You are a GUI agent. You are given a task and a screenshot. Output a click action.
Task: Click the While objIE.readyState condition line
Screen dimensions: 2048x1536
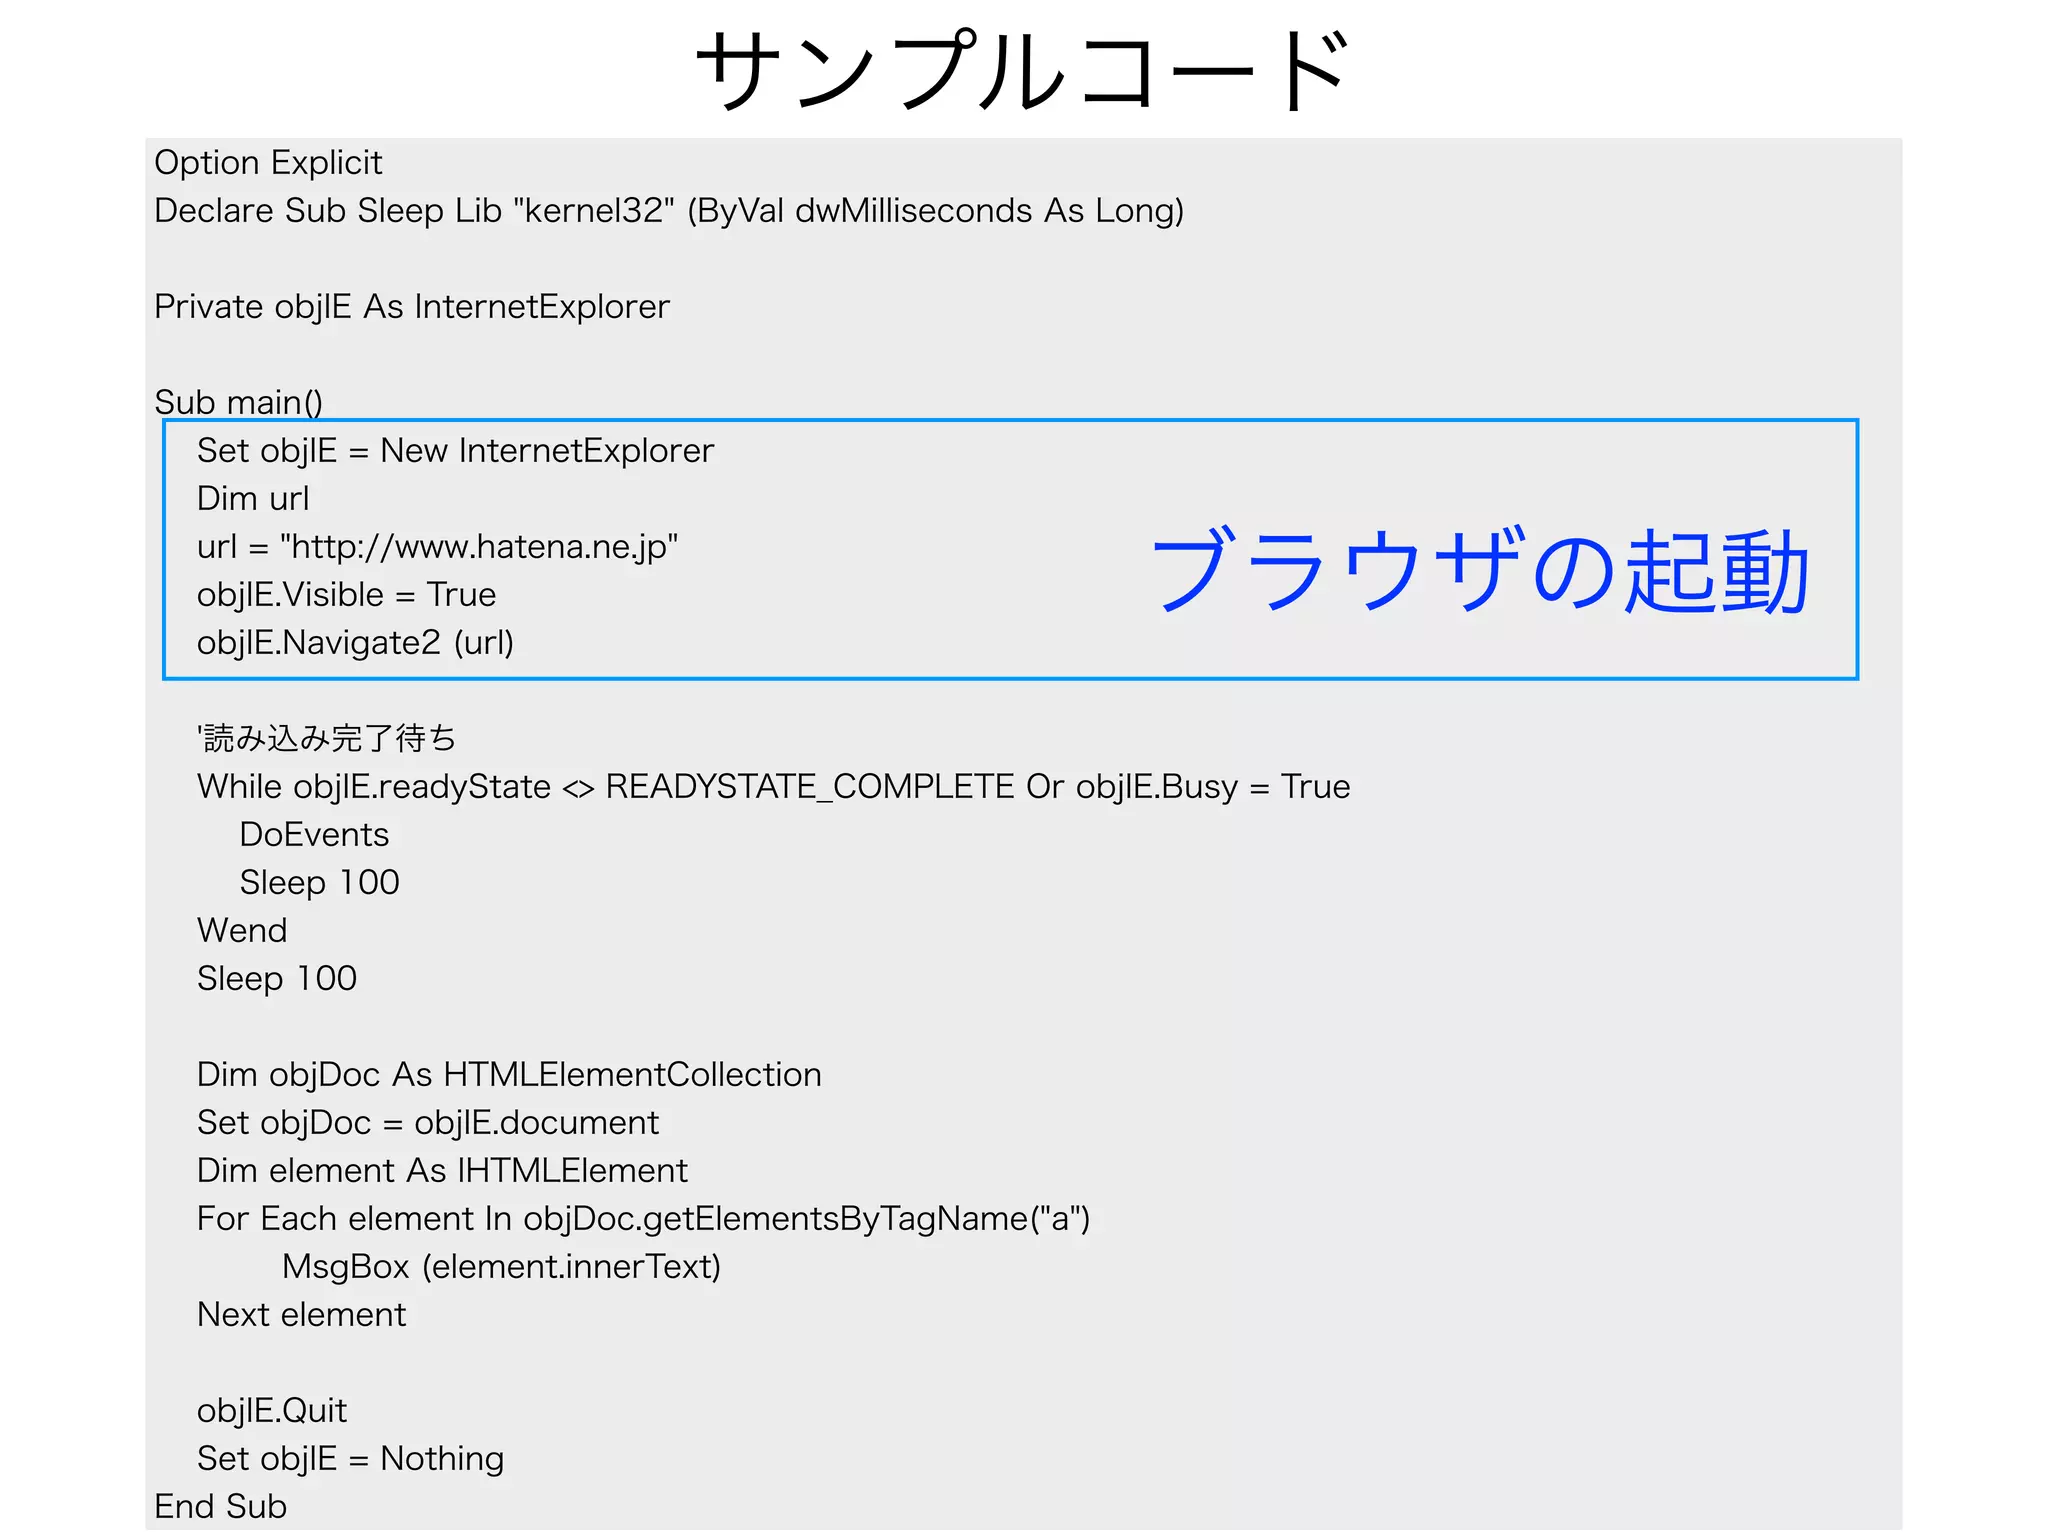[772, 786]
